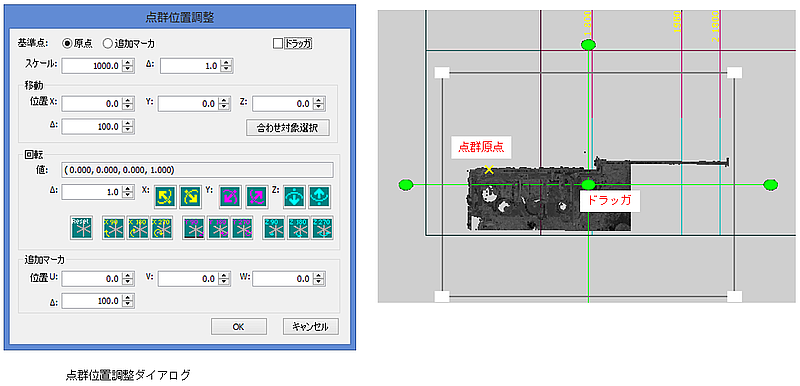Click the left green dragger handle

point(406,185)
